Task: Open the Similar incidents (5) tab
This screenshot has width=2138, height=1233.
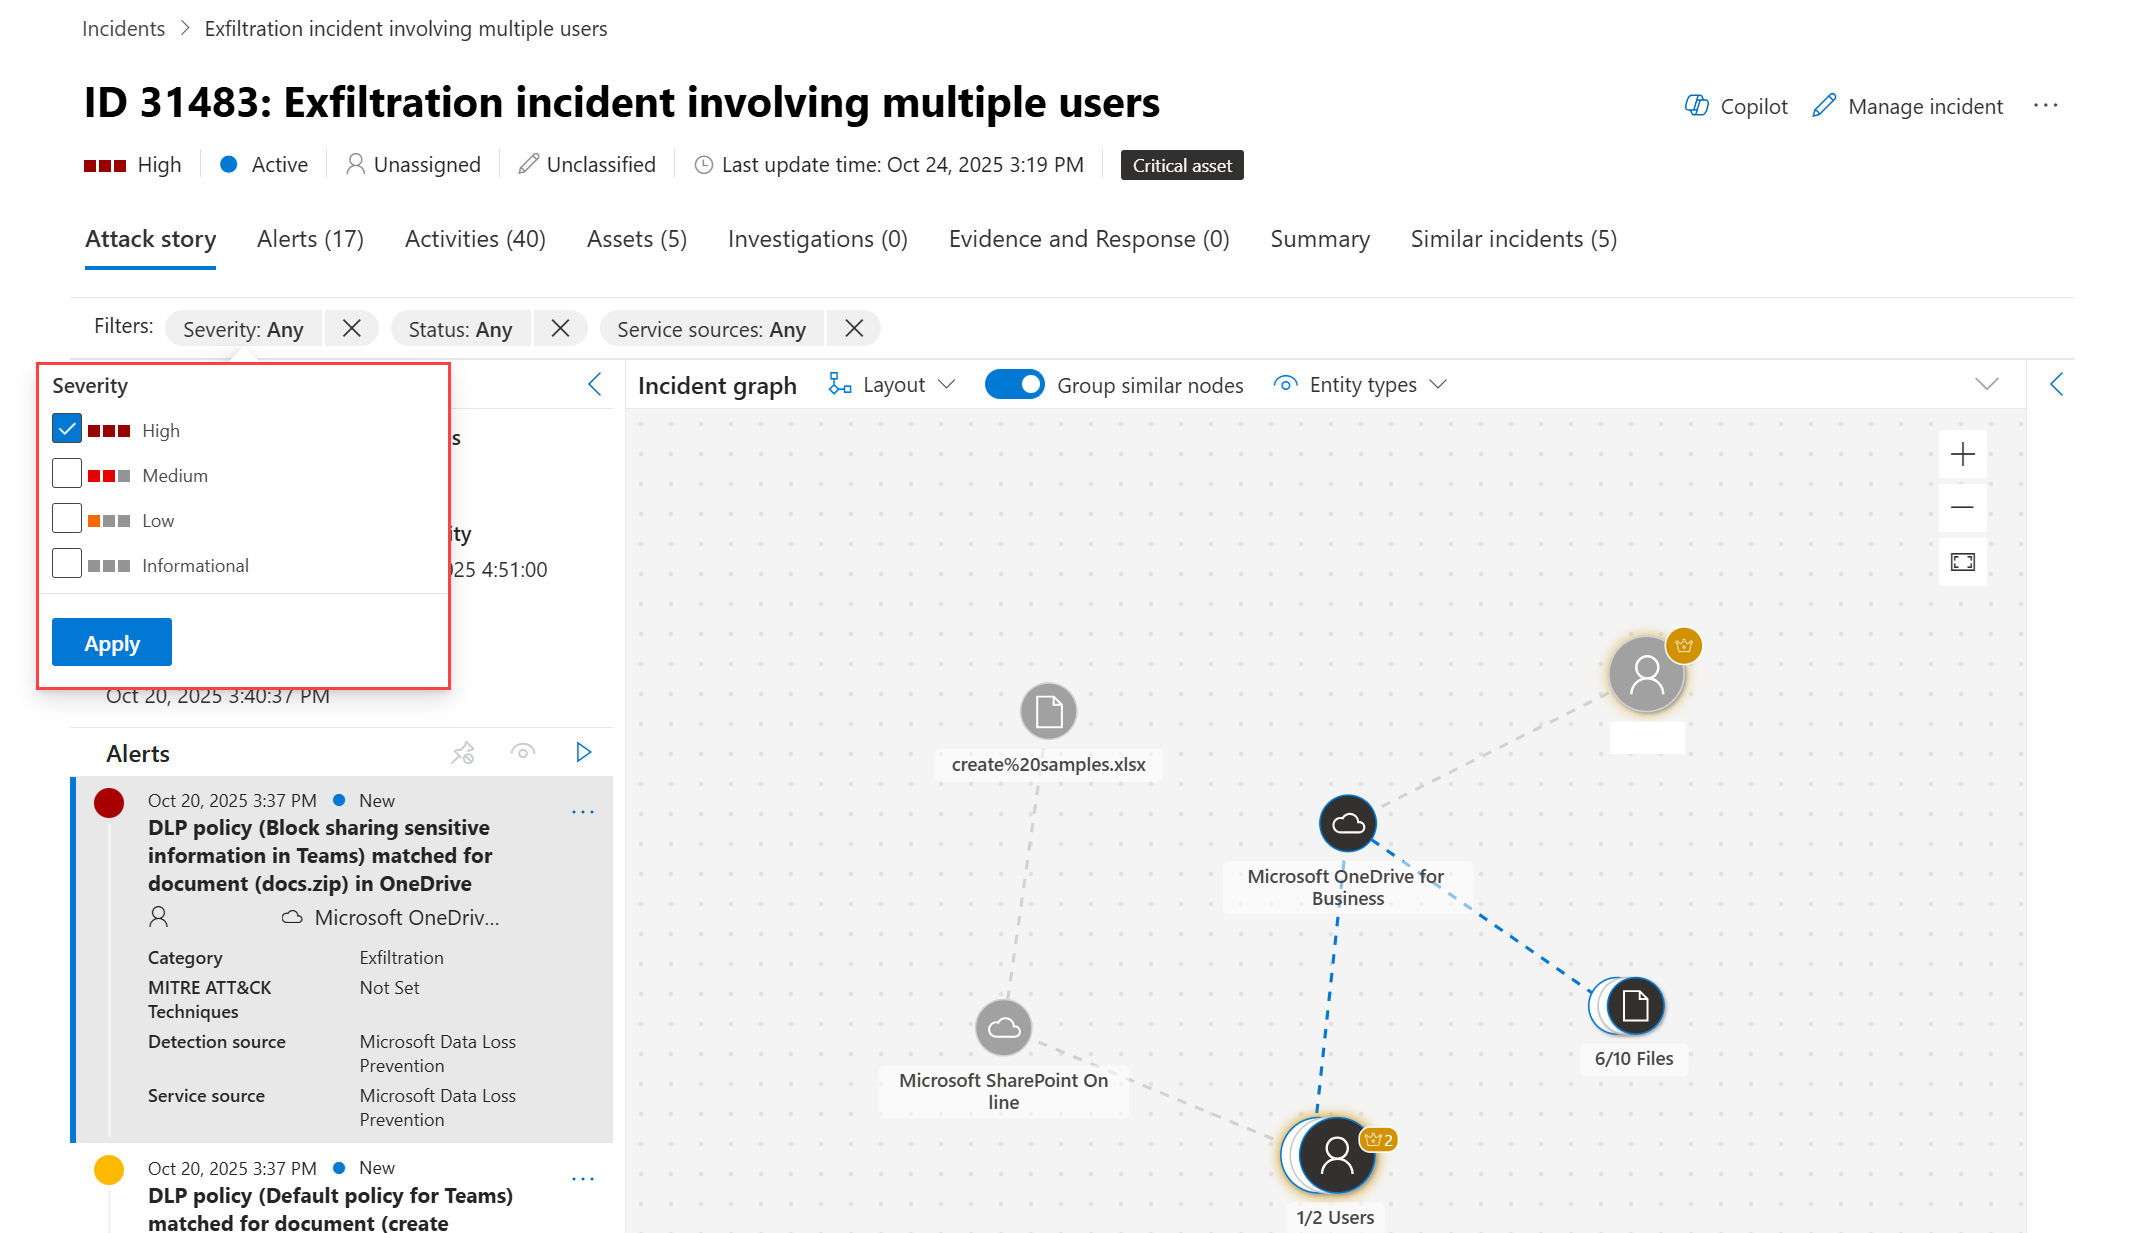Action: [x=1513, y=239]
